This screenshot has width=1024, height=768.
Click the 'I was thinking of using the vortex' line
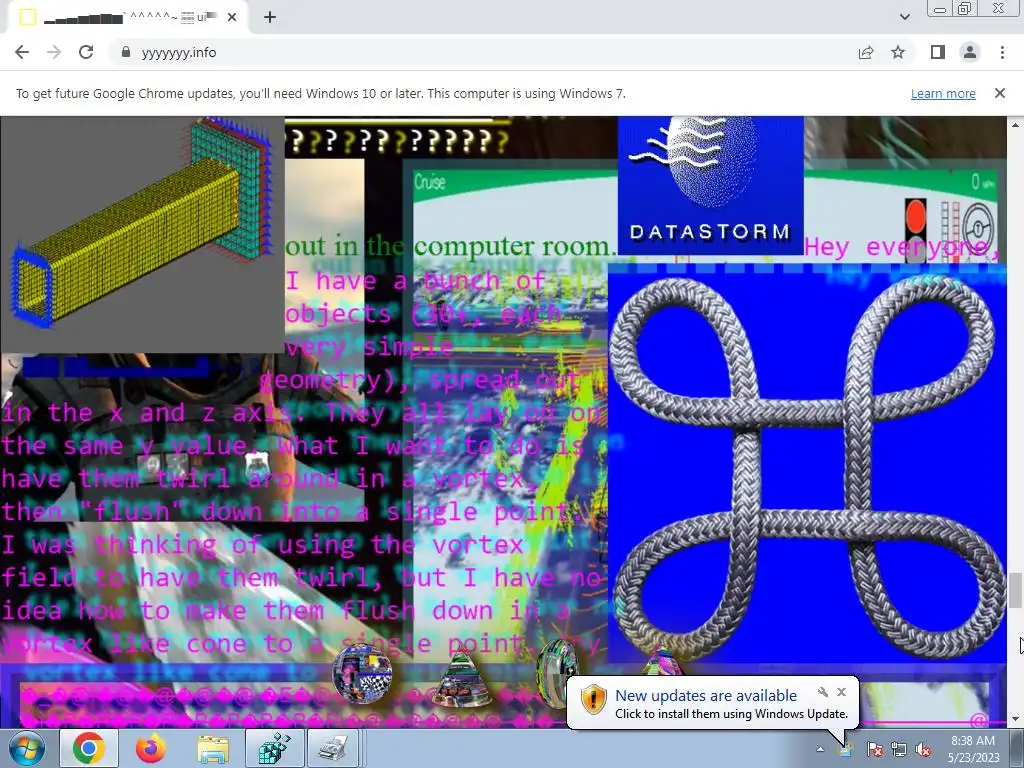pos(263,545)
